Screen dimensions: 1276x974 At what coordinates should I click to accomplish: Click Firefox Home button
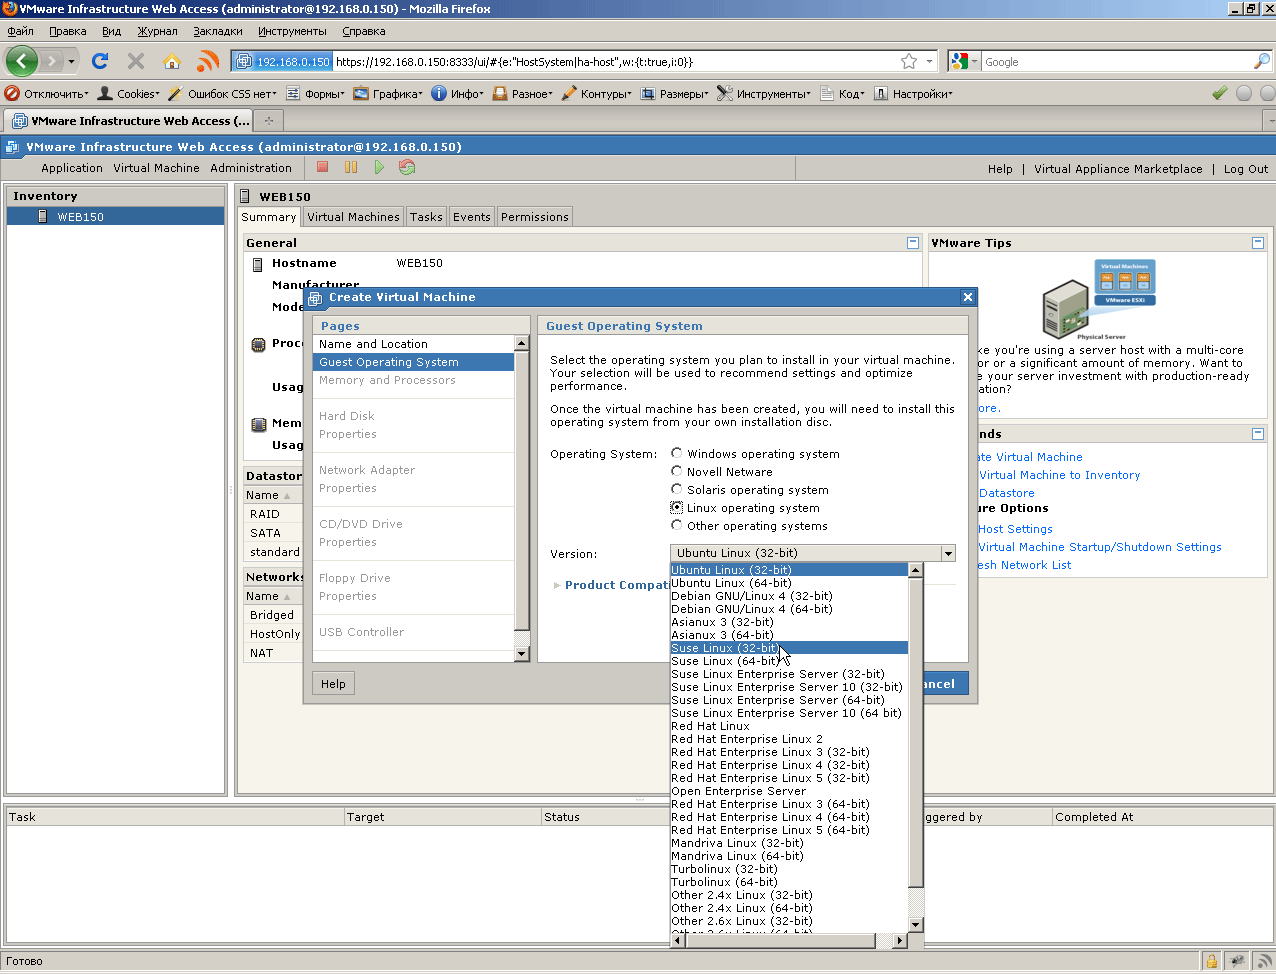click(x=172, y=61)
